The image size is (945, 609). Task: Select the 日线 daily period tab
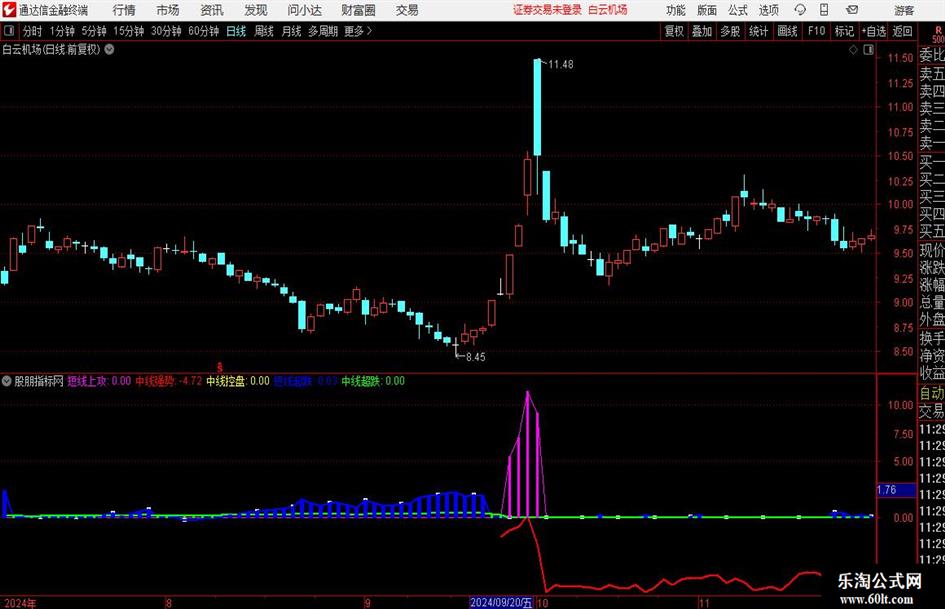click(236, 31)
